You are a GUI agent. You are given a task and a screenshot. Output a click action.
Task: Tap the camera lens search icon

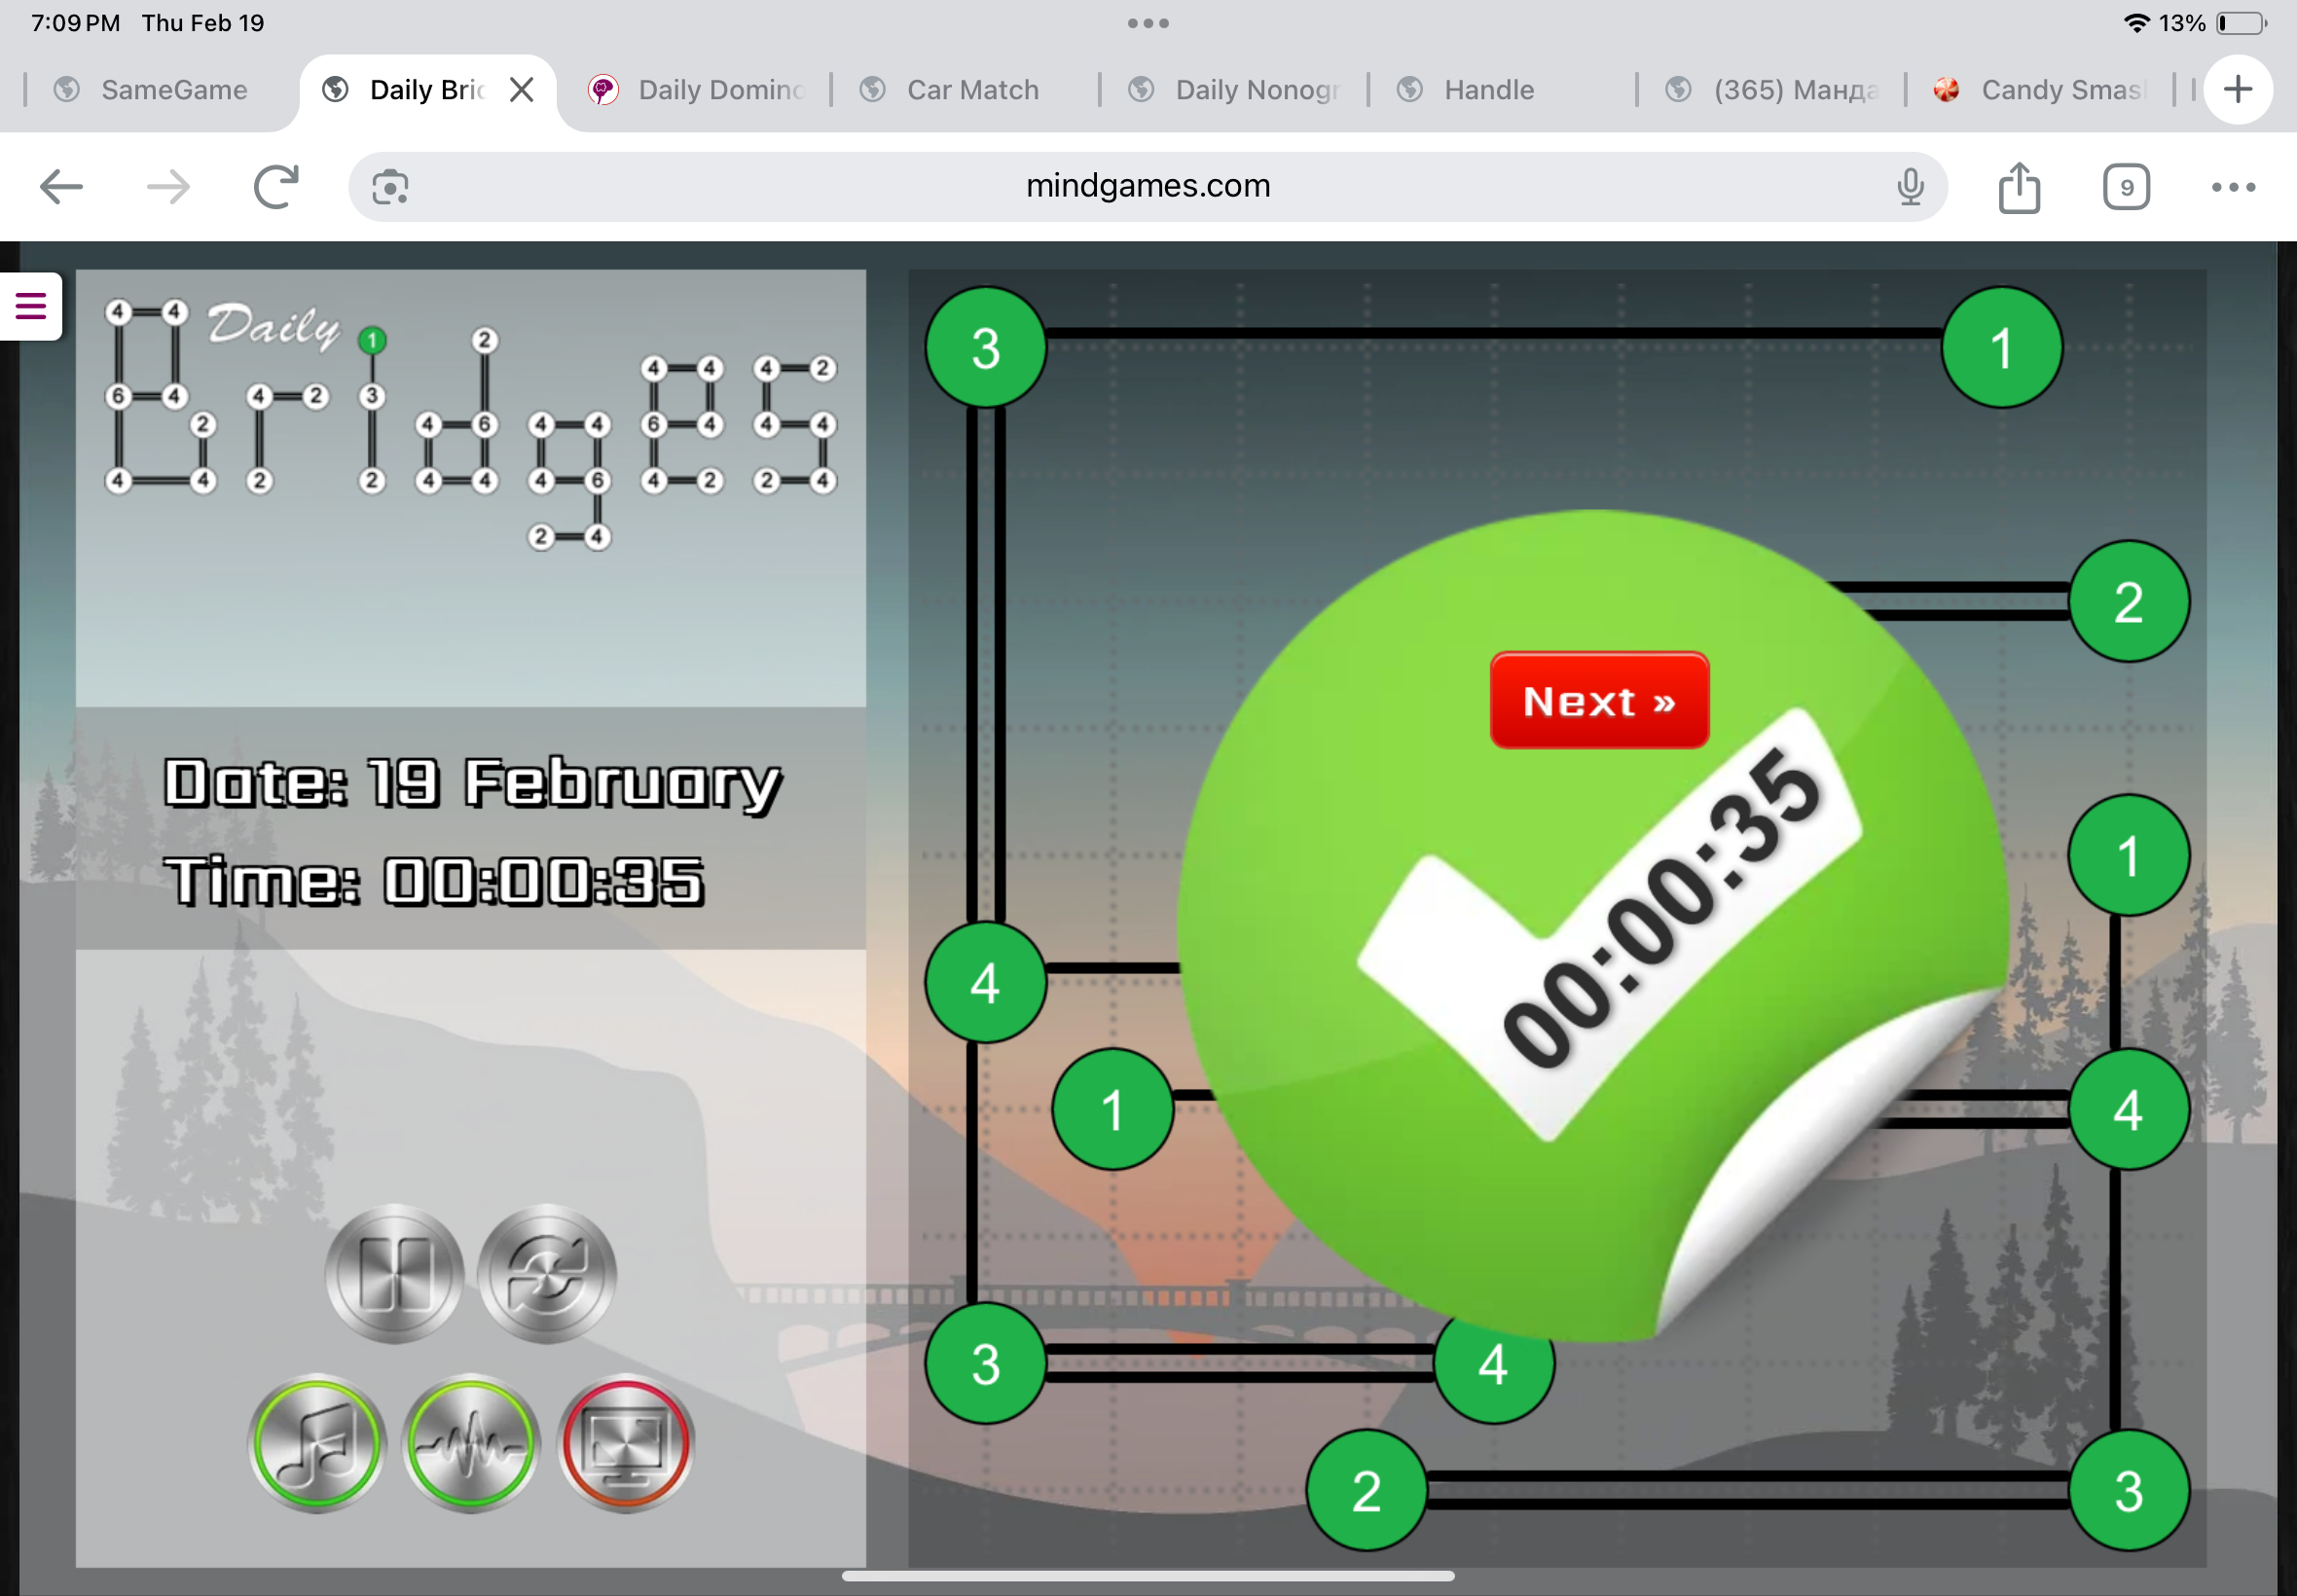click(x=390, y=187)
